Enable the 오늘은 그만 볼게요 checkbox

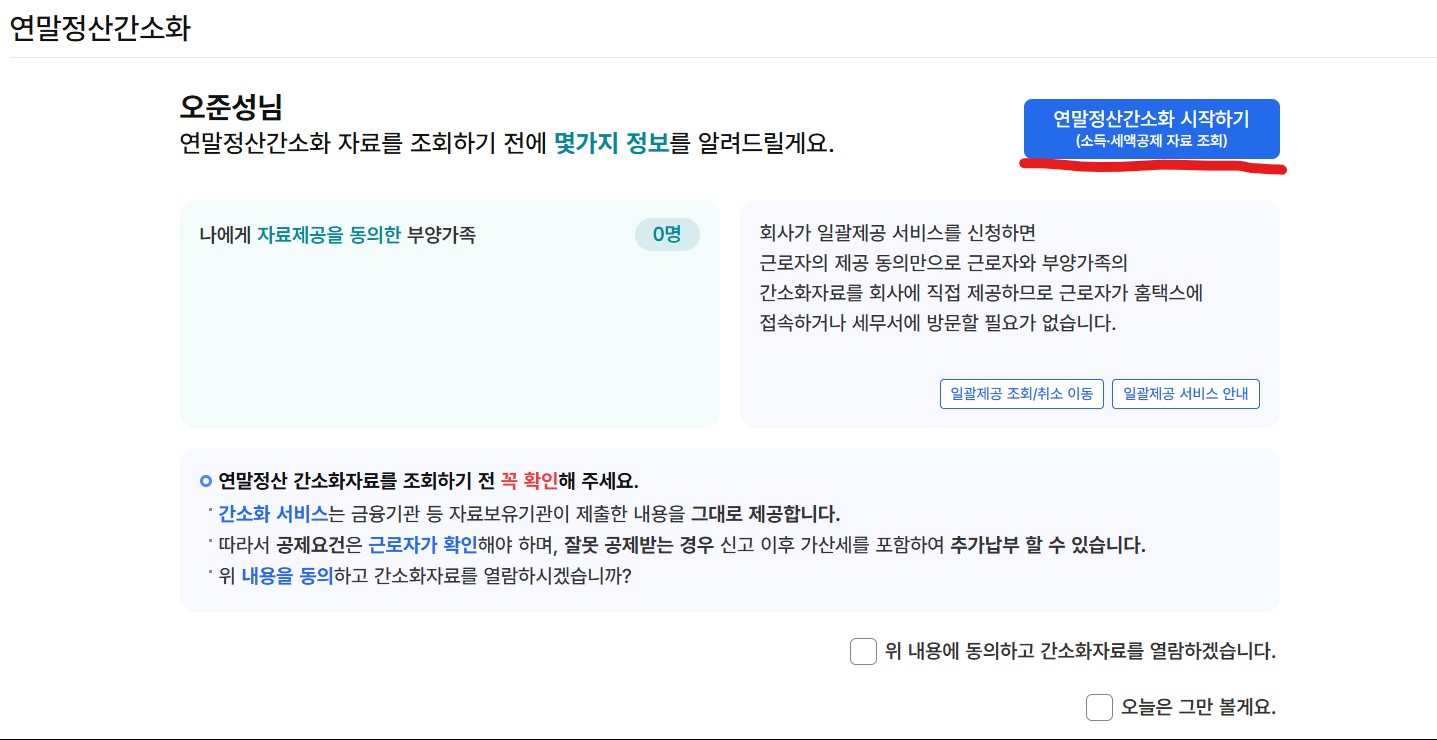pyautogui.click(x=1098, y=707)
